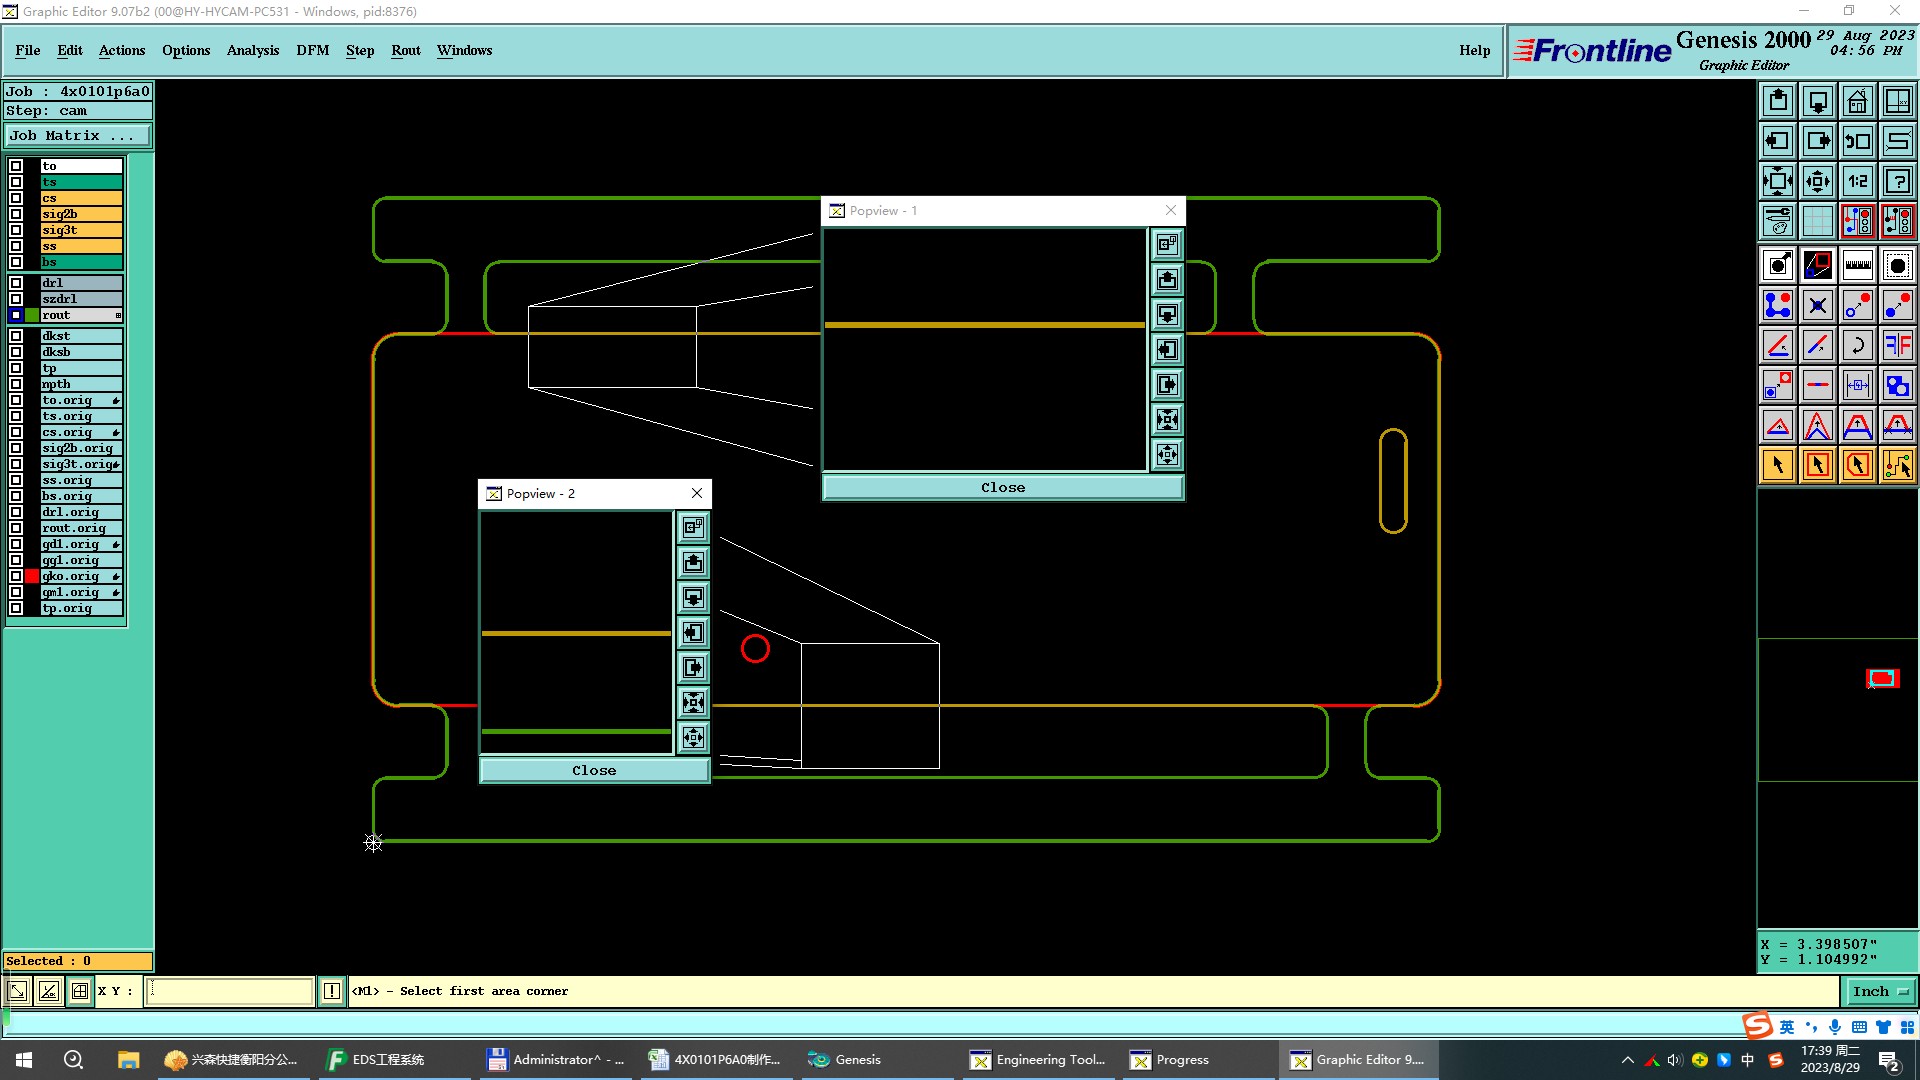
Task: Close Popview 2 with Close button
Action: click(x=594, y=771)
